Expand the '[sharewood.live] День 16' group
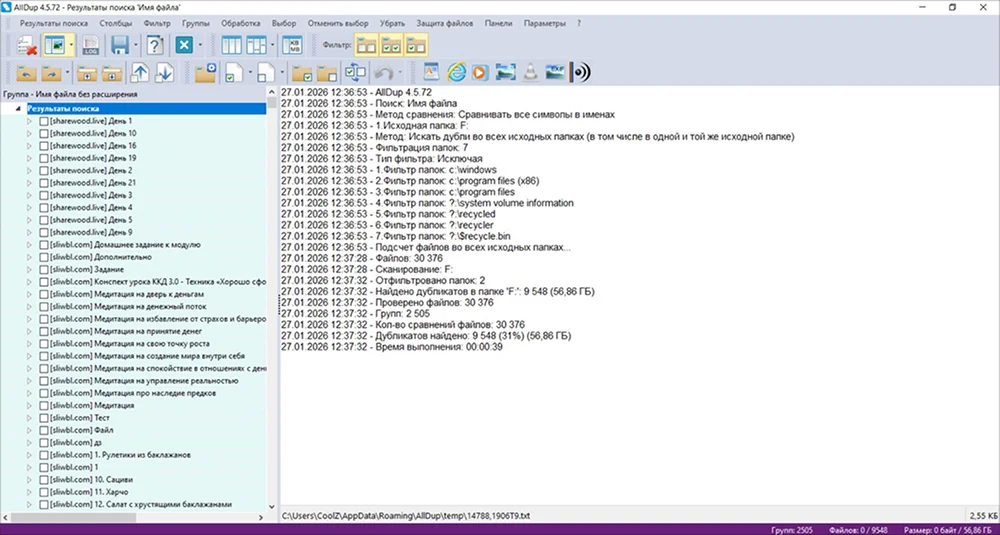 pyautogui.click(x=30, y=145)
